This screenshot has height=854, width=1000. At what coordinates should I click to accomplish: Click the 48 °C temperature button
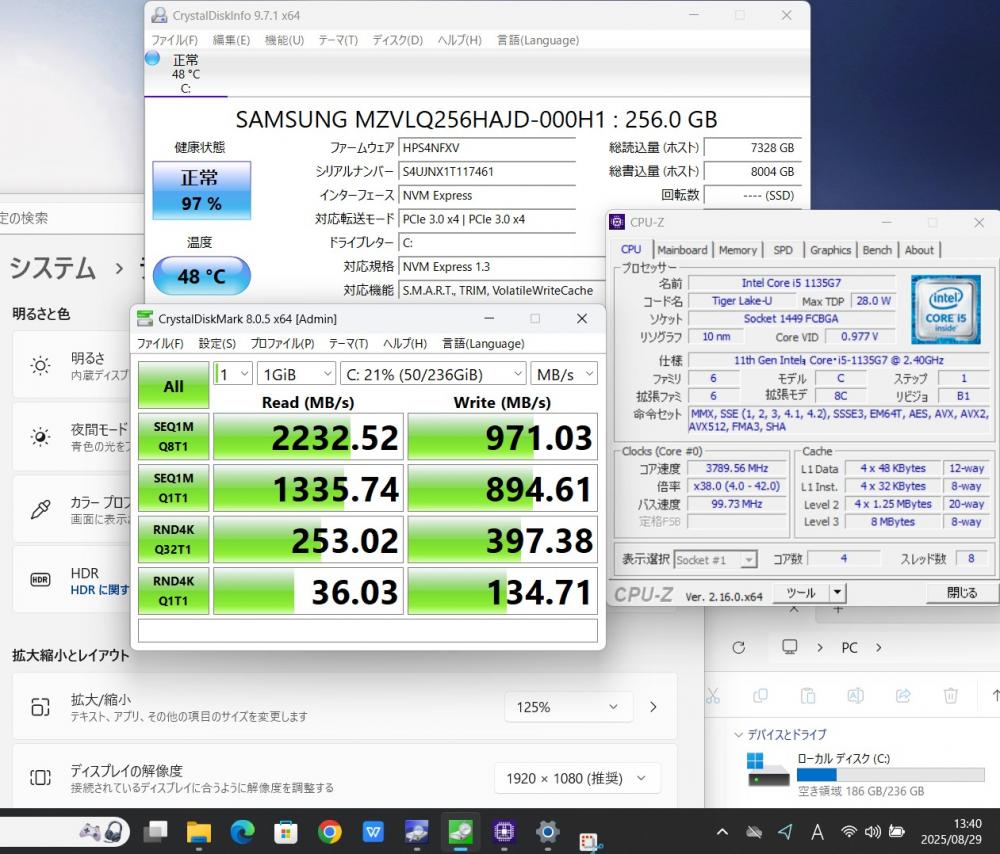click(x=202, y=276)
